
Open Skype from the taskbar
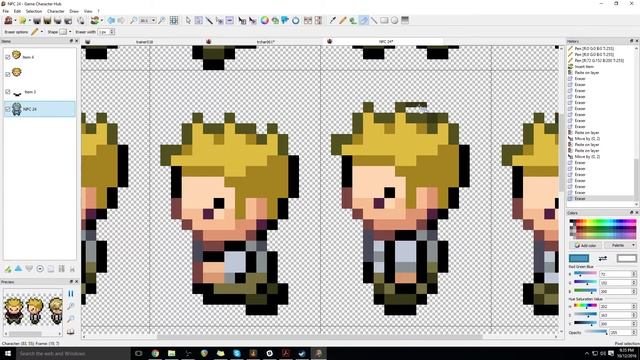click(237, 353)
